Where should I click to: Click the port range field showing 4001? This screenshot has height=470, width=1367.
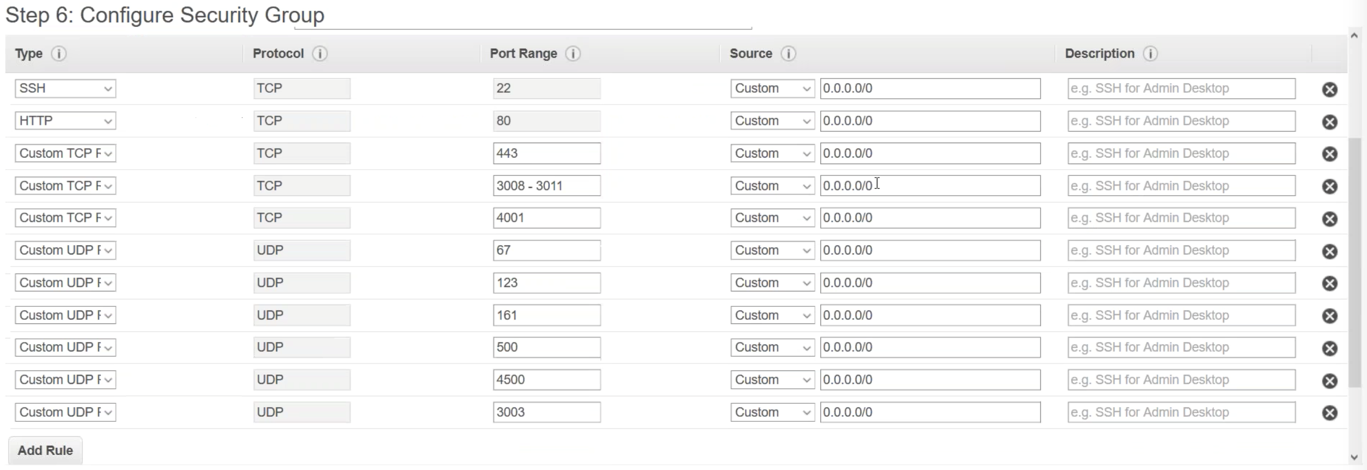(x=546, y=218)
